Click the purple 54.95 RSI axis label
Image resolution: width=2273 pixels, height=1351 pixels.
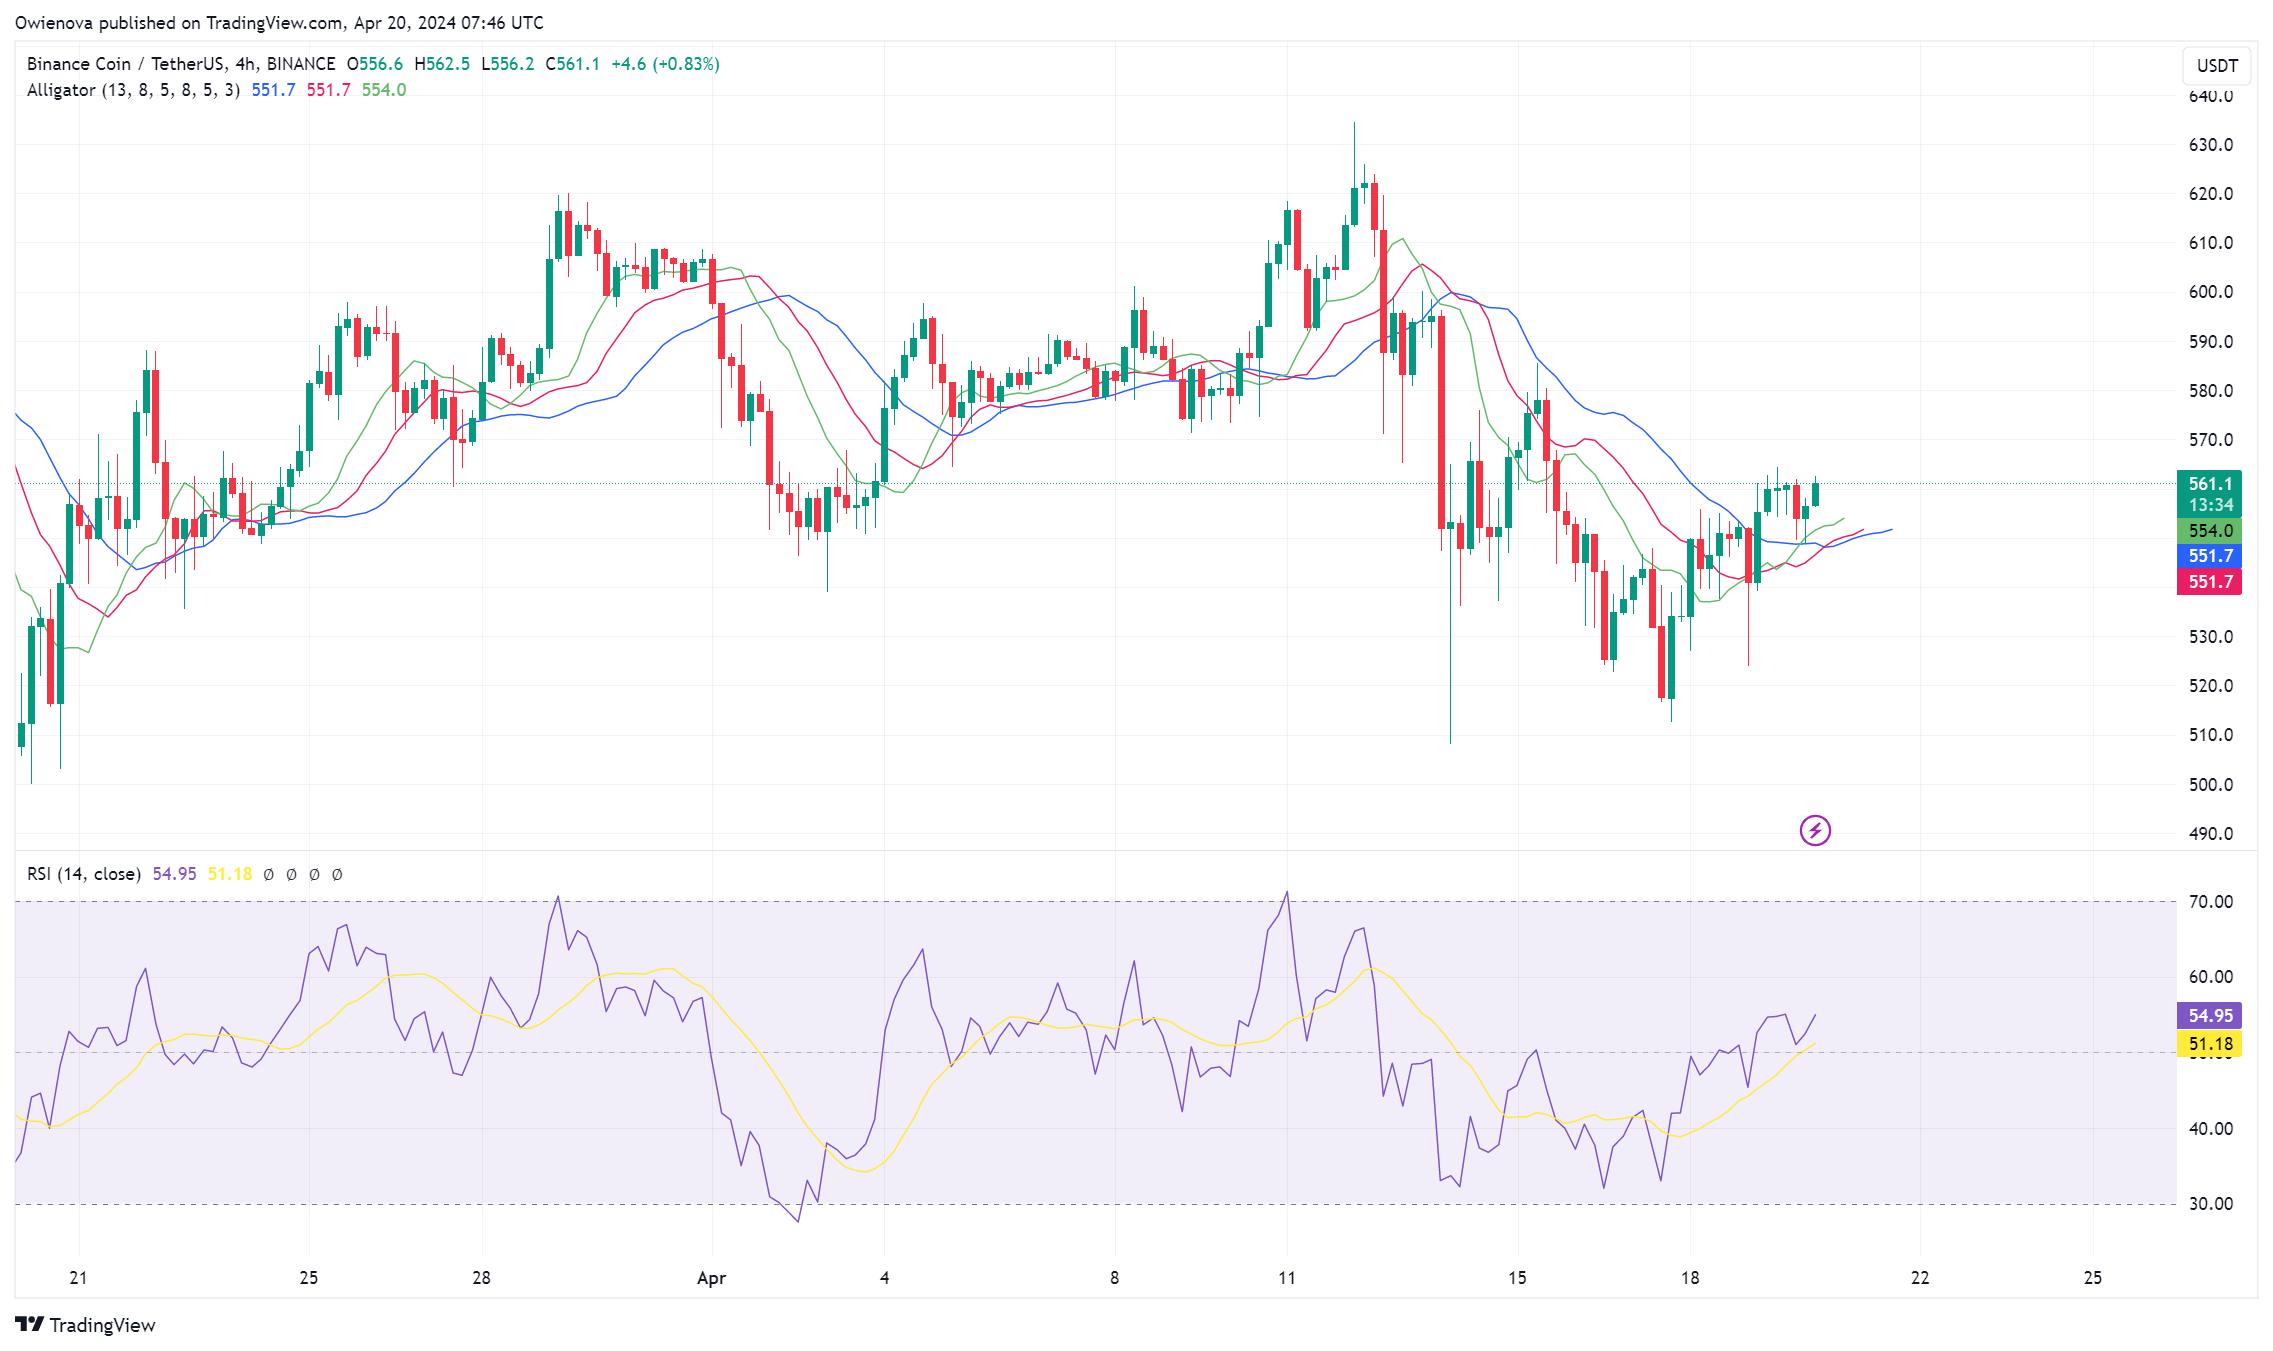(x=2208, y=1016)
